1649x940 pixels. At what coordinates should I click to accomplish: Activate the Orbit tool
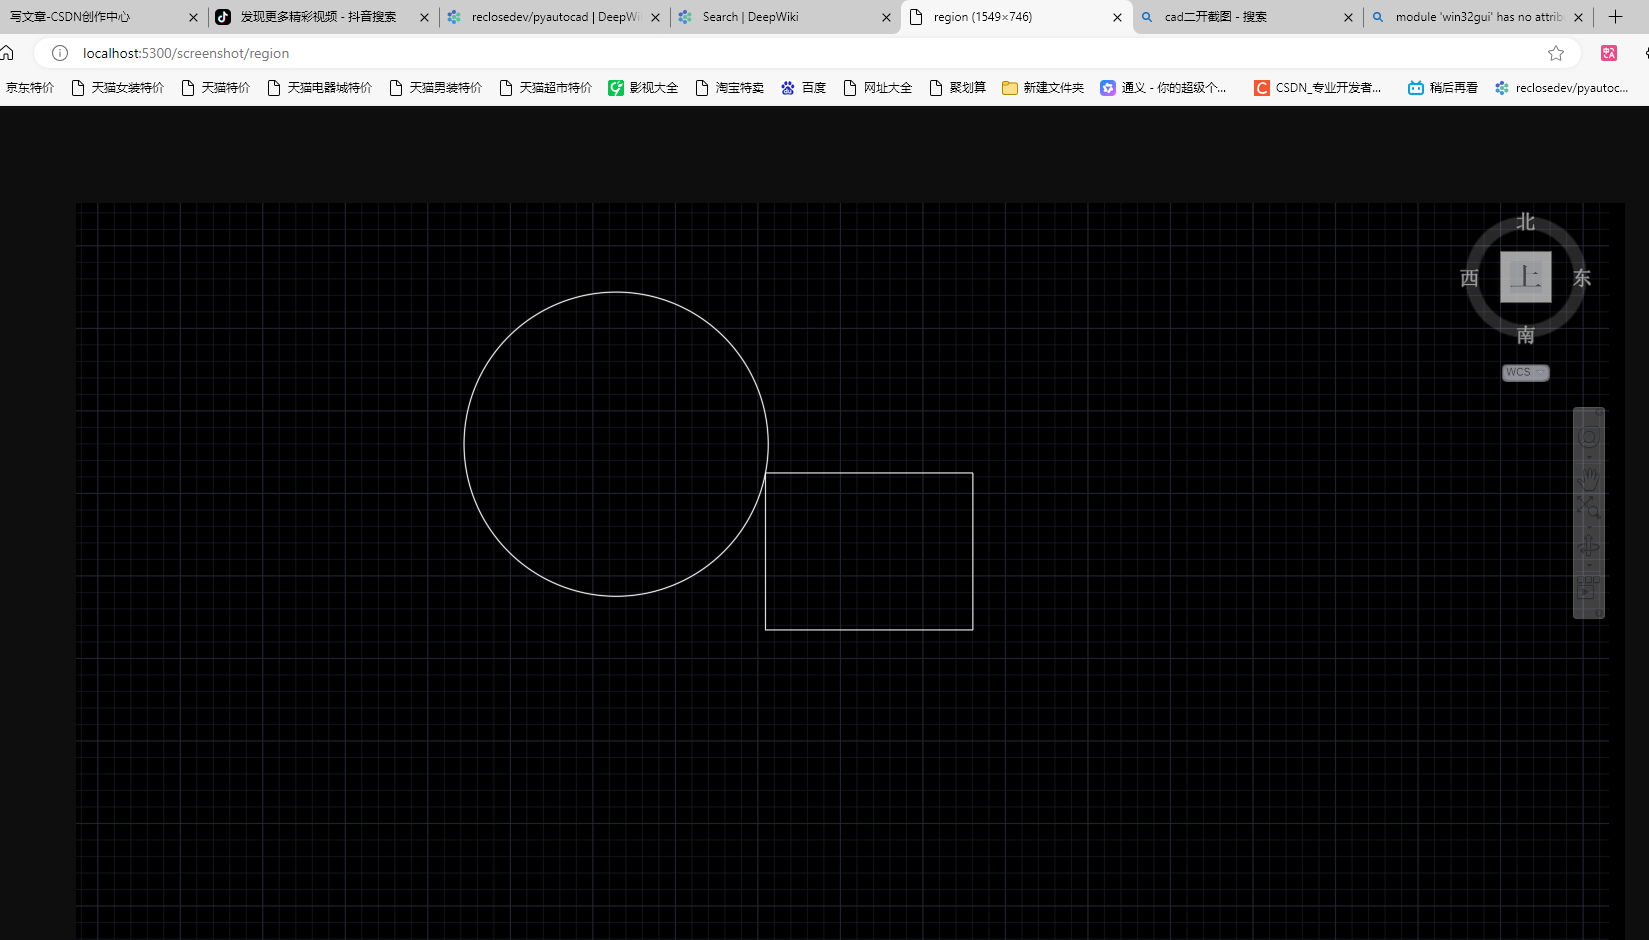[1589, 546]
